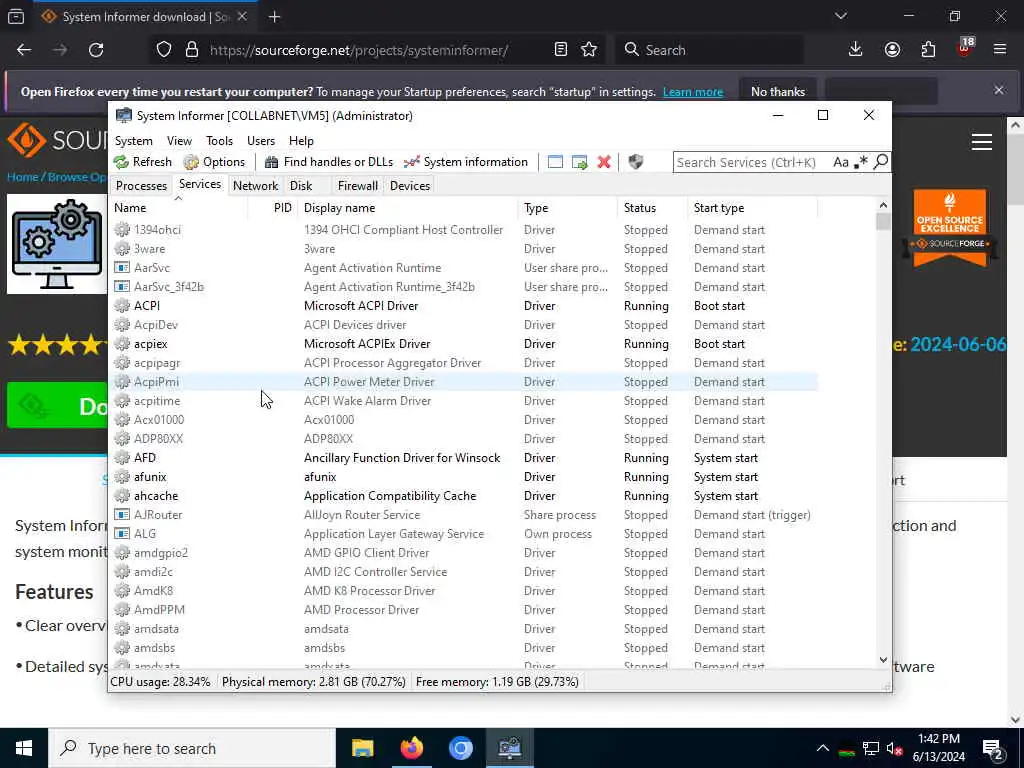This screenshot has width=1024, height=768.
Task: Open the Firefox application menu
Action: click(1000, 50)
